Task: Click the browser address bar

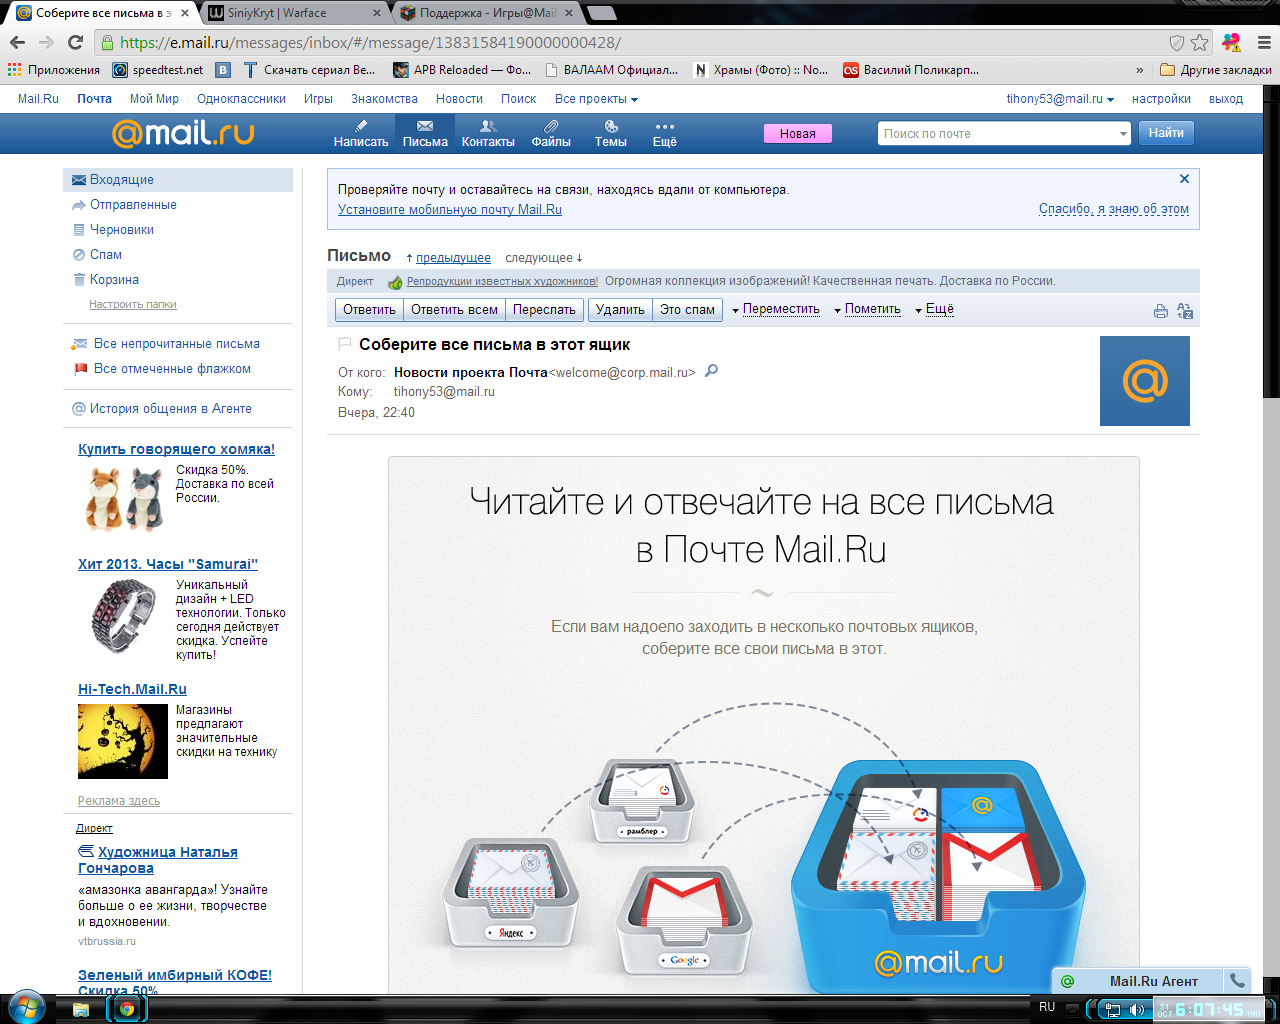Action: [x=640, y=42]
